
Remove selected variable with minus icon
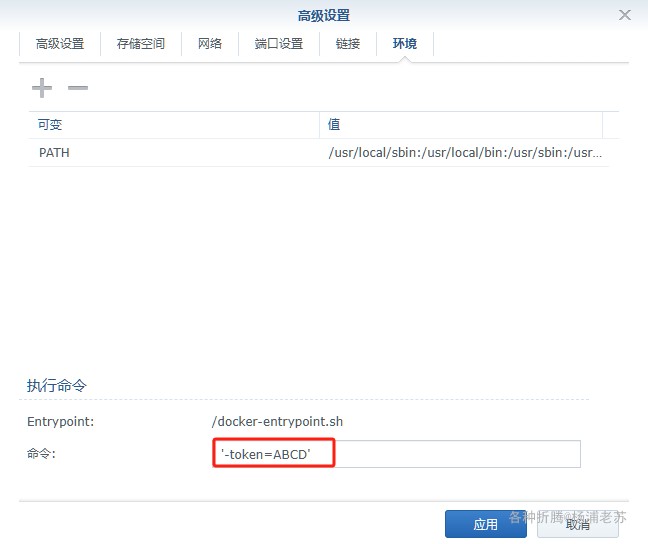(78, 88)
